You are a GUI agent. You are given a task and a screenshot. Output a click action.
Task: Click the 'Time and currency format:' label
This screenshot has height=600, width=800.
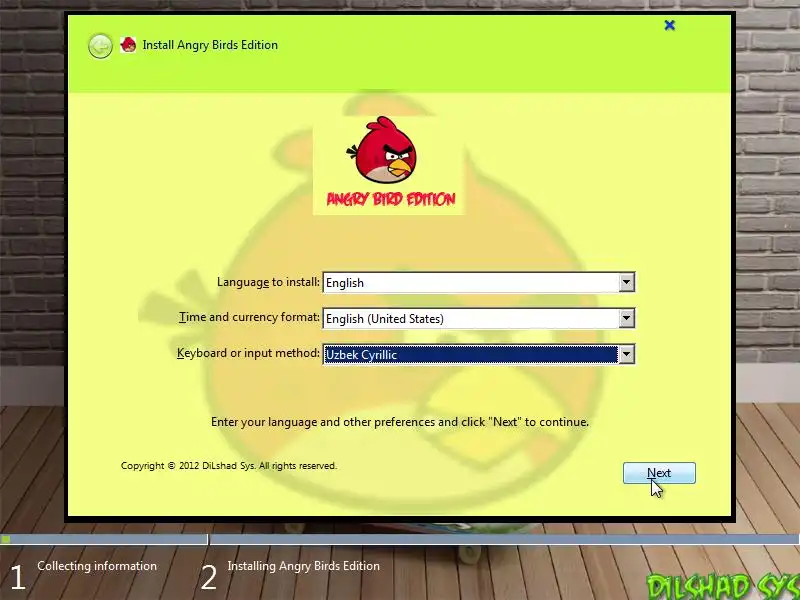pyautogui.click(x=249, y=317)
